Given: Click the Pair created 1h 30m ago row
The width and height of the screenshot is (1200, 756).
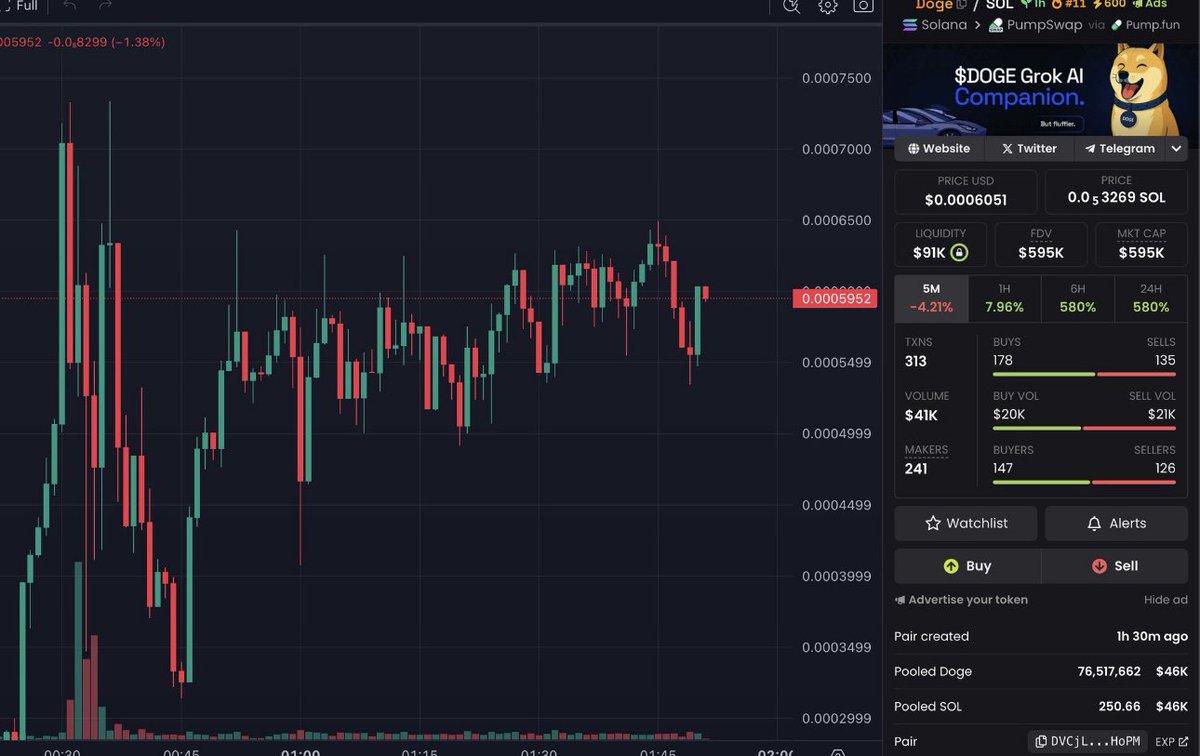Looking at the screenshot, I should tap(1041, 636).
